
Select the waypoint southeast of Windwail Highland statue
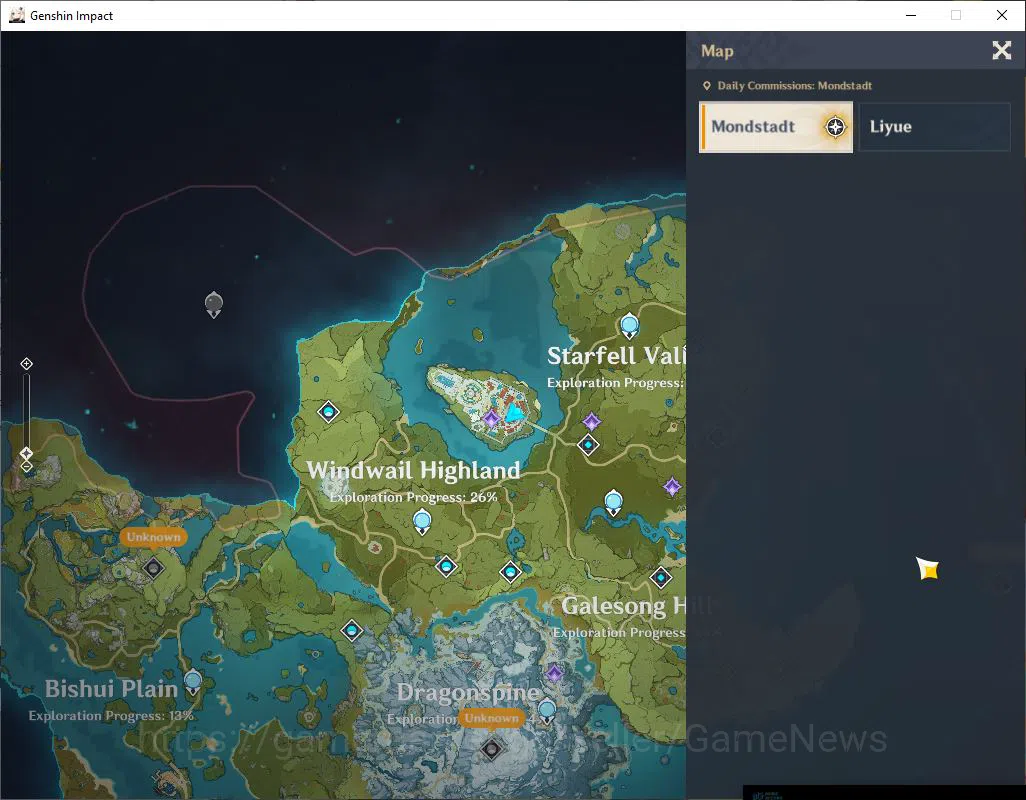click(x=446, y=566)
